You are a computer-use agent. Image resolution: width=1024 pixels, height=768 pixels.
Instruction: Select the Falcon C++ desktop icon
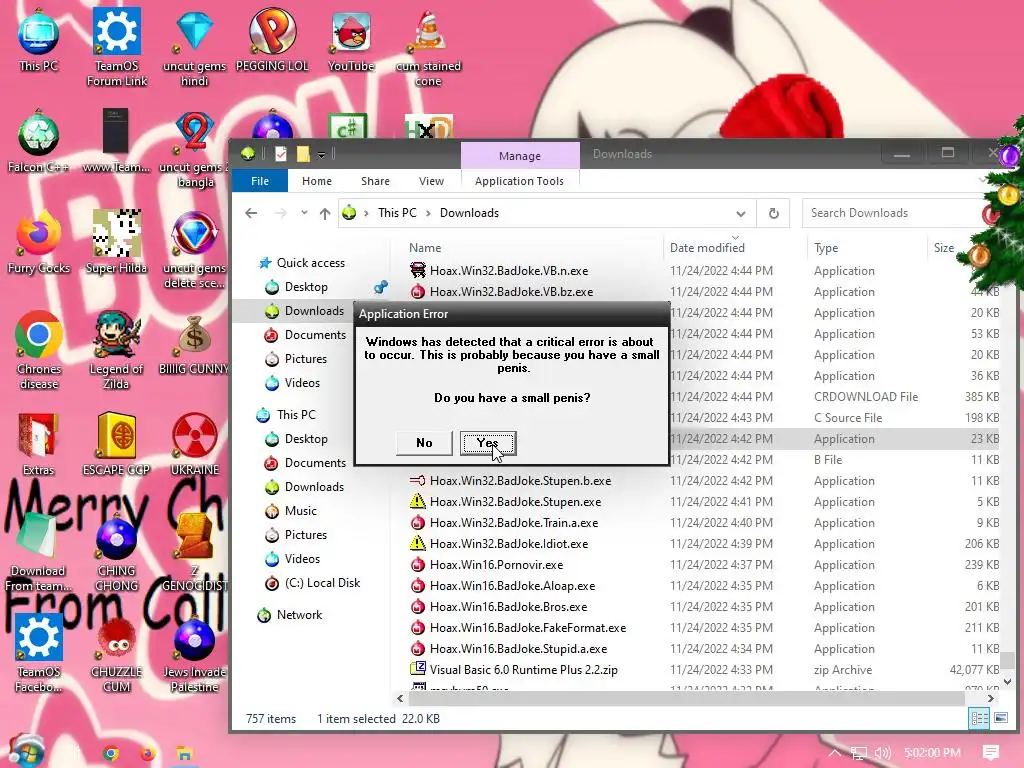coord(39,142)
